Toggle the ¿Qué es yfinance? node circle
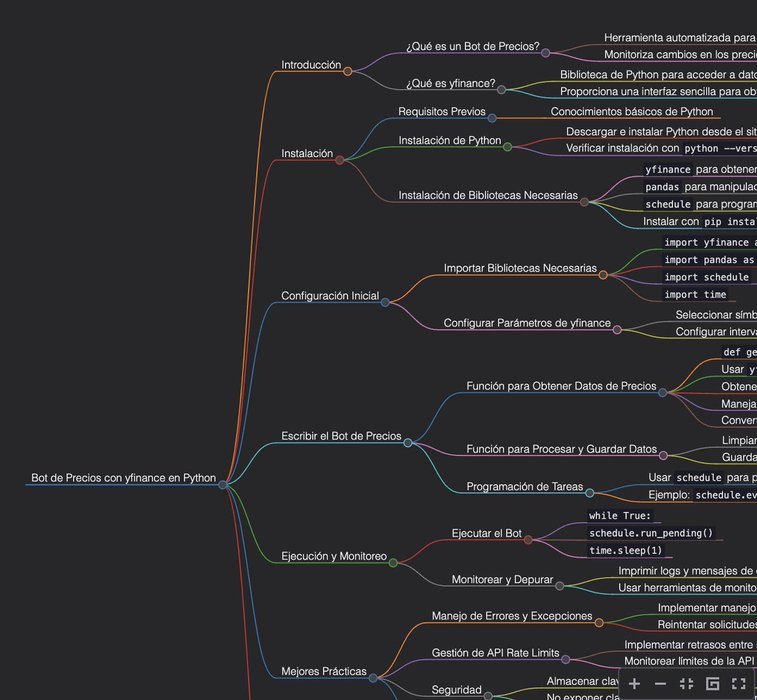The width and height of the screenshot is (757, 700). [x=502, y=90]
